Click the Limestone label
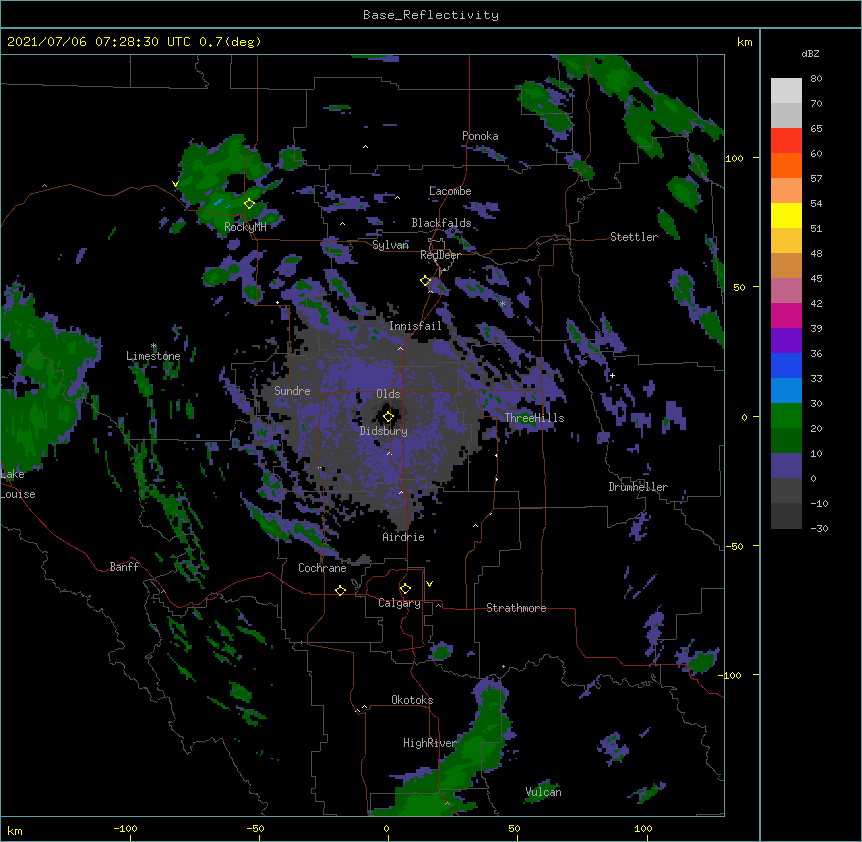Image resolution: width=862 pixels, height=842 pixels. click(153, 356)
